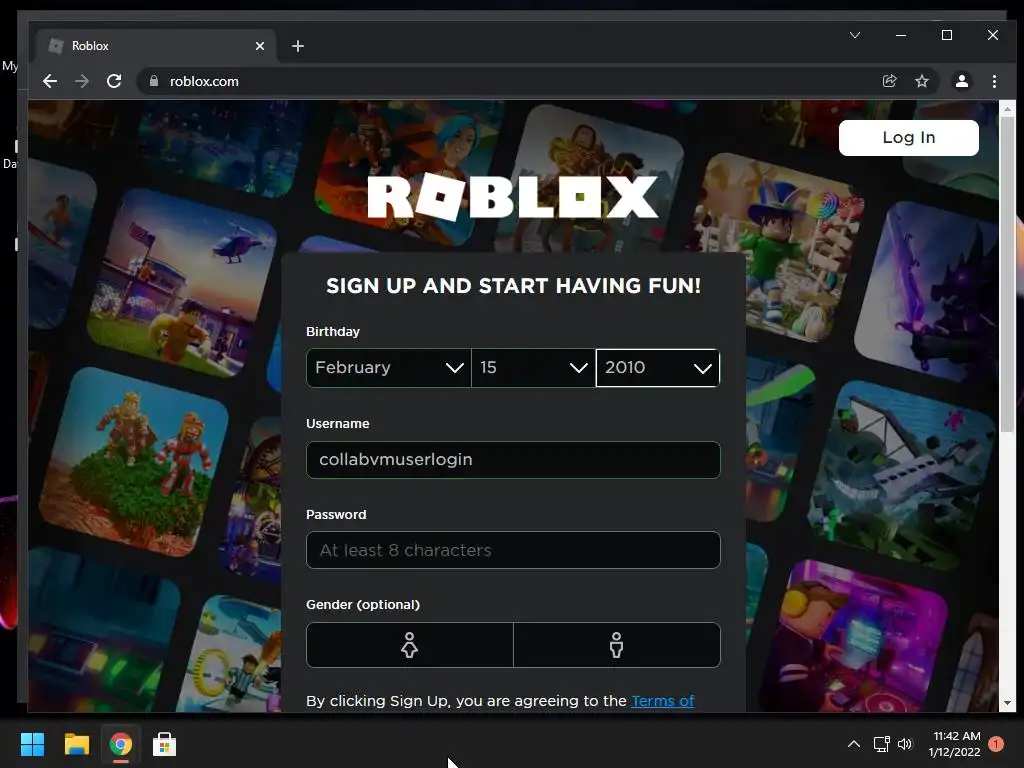Open Chrome's three-dot menu
1024x768 pixels.
pos(994,81)
